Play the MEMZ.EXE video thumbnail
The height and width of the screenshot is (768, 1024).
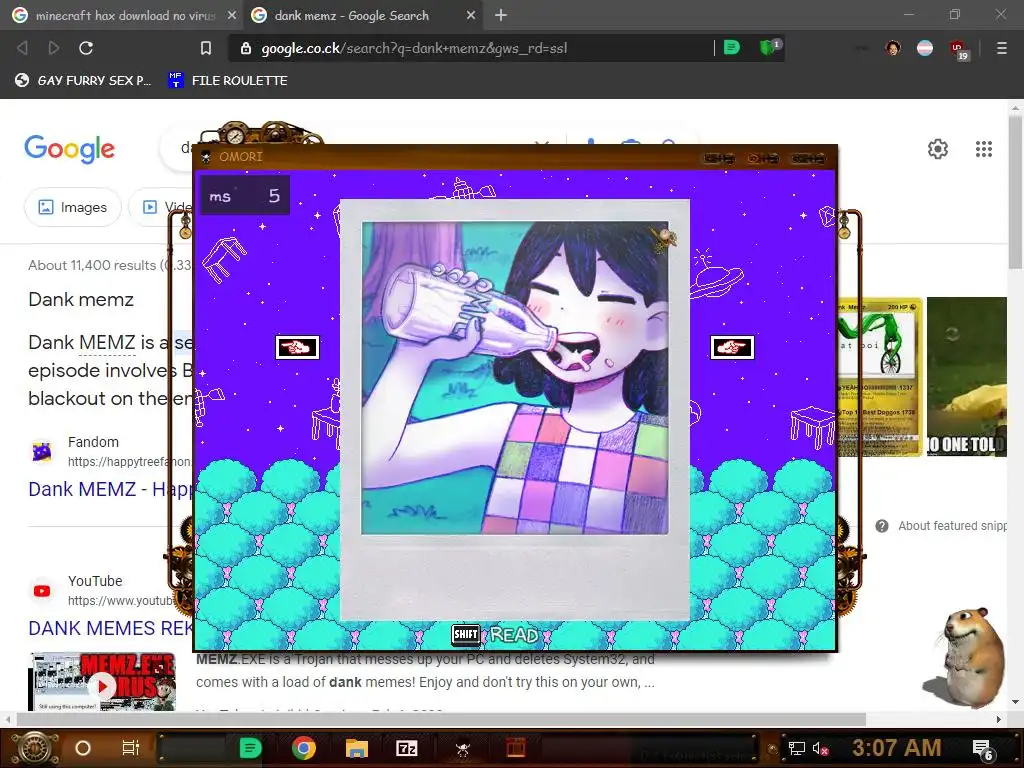point(103,682)
